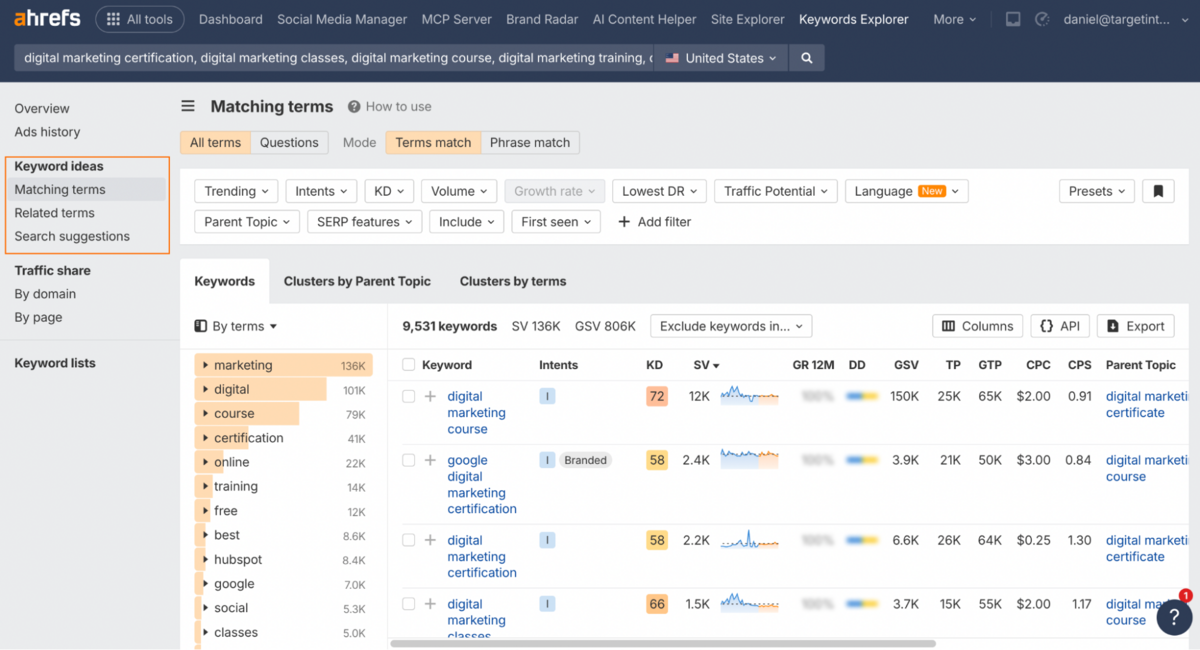Open the How to use help

point(390,107)
